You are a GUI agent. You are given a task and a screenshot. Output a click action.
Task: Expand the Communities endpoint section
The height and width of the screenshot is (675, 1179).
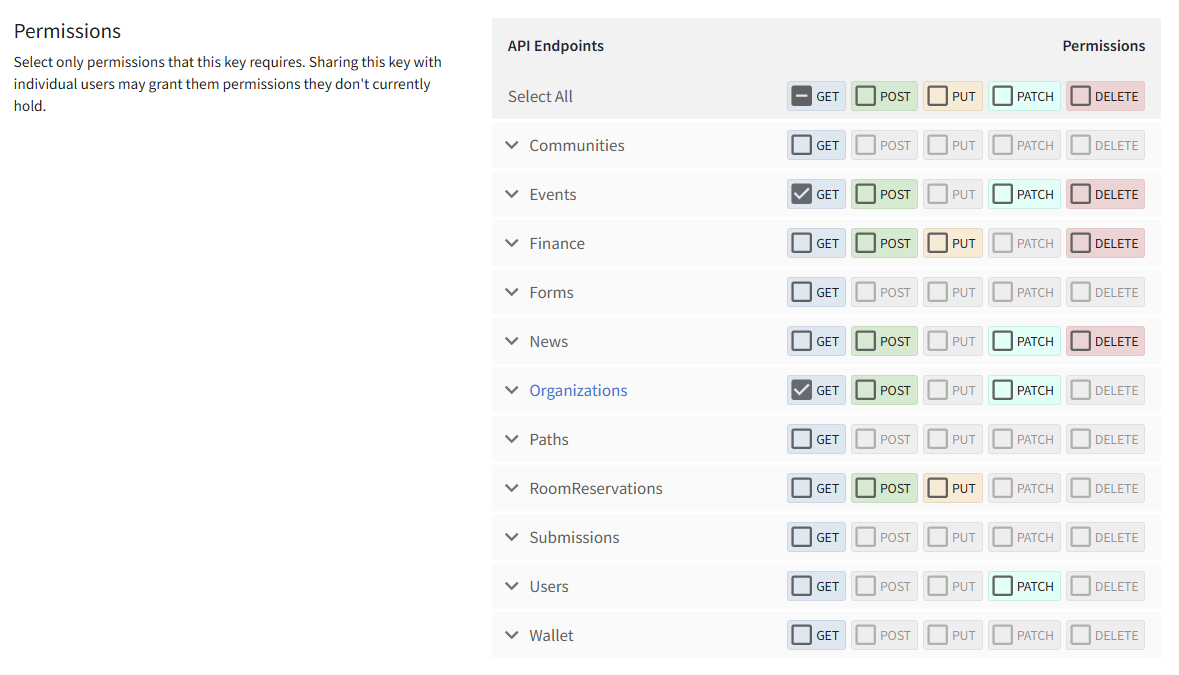[x=512, y=145]
